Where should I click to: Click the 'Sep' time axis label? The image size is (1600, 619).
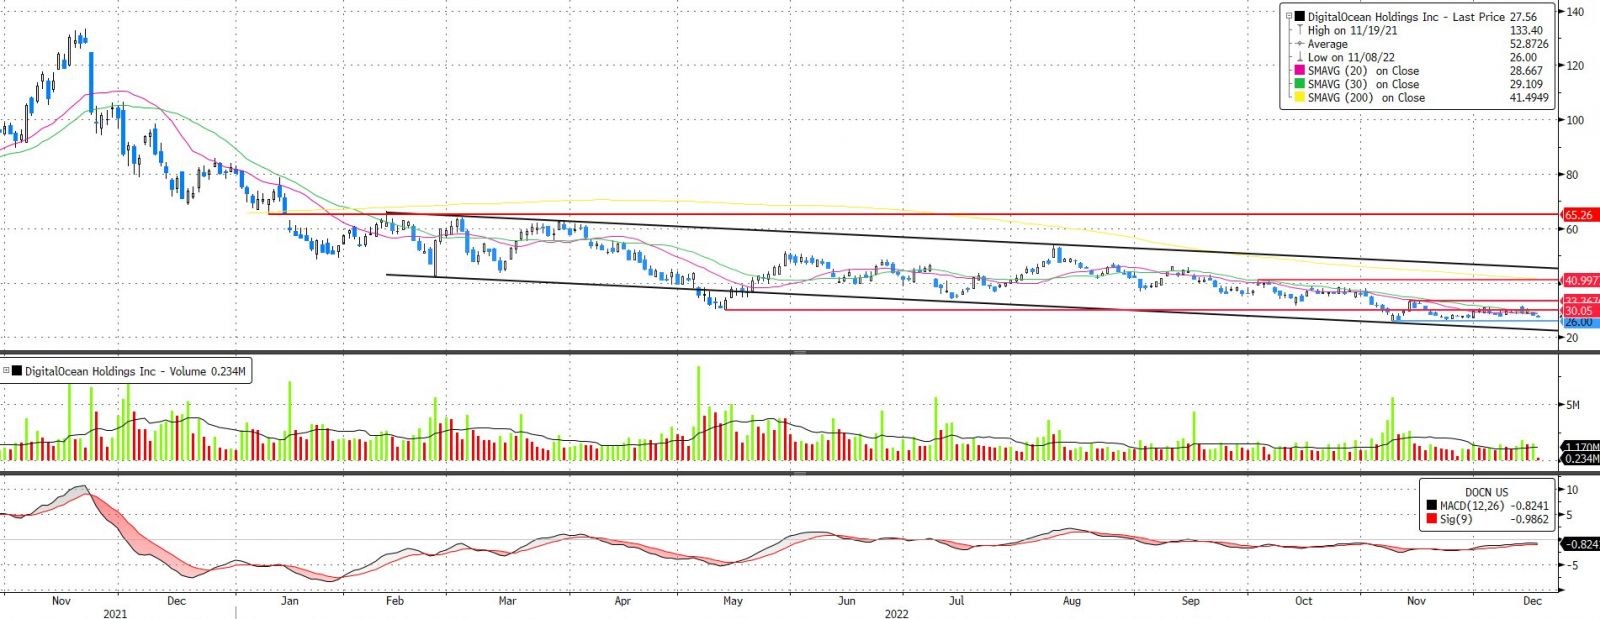[x=1190, y=601]
